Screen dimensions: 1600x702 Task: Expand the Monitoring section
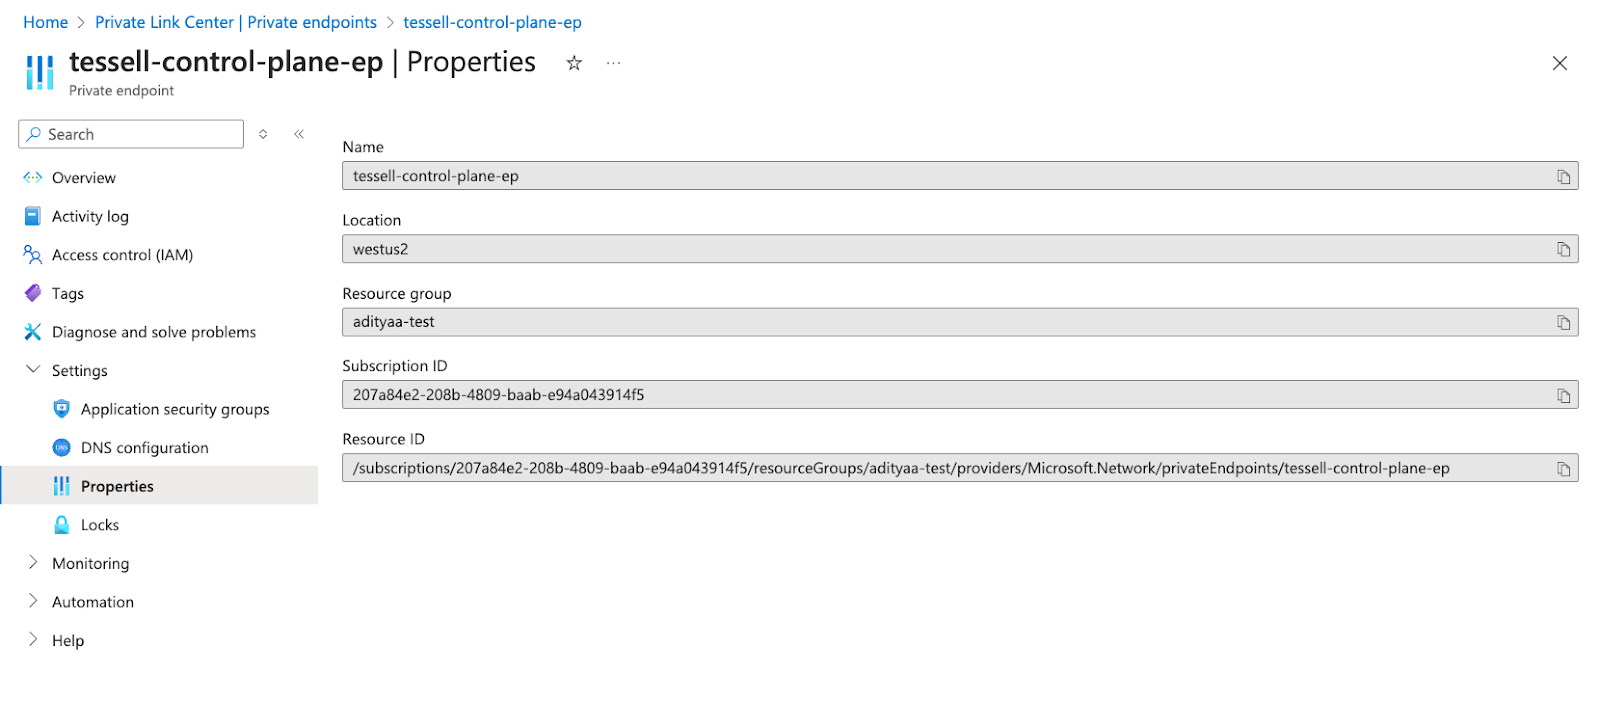coord(33,563)
